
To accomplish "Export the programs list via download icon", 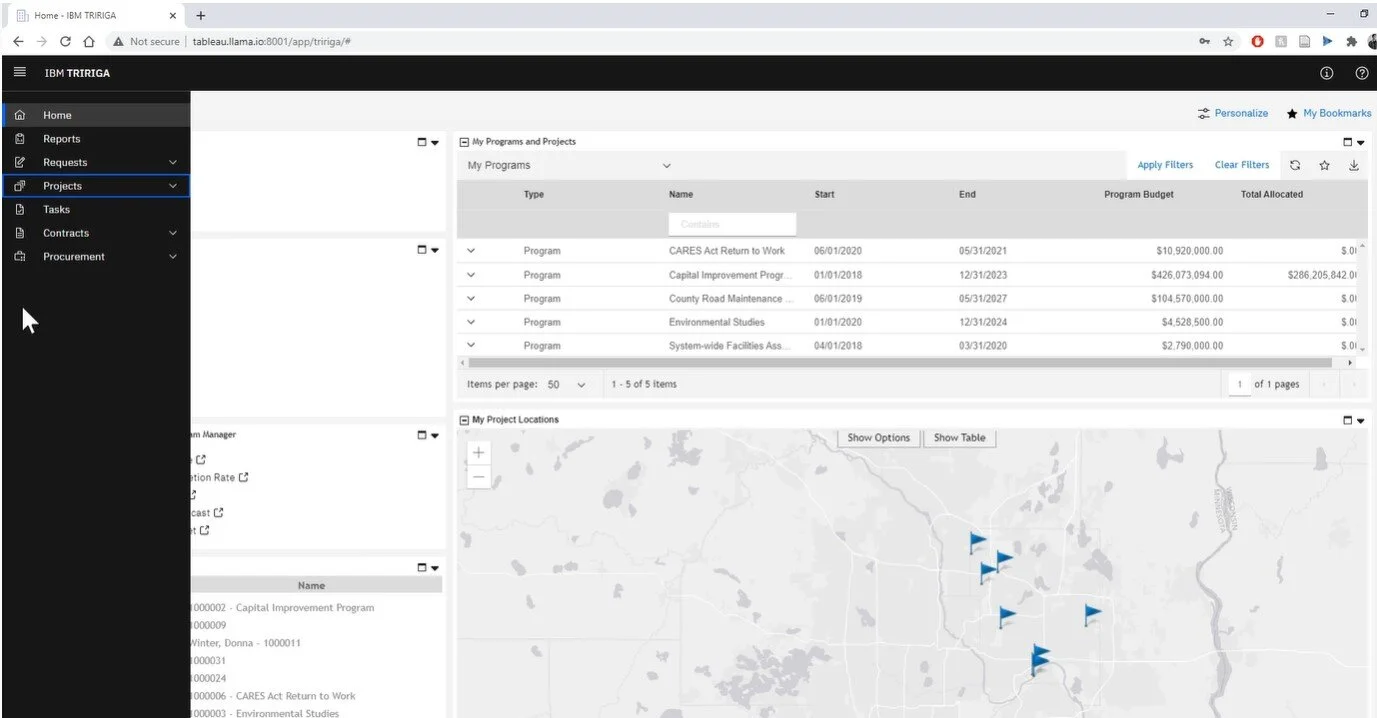I will tap(1353, 164).
